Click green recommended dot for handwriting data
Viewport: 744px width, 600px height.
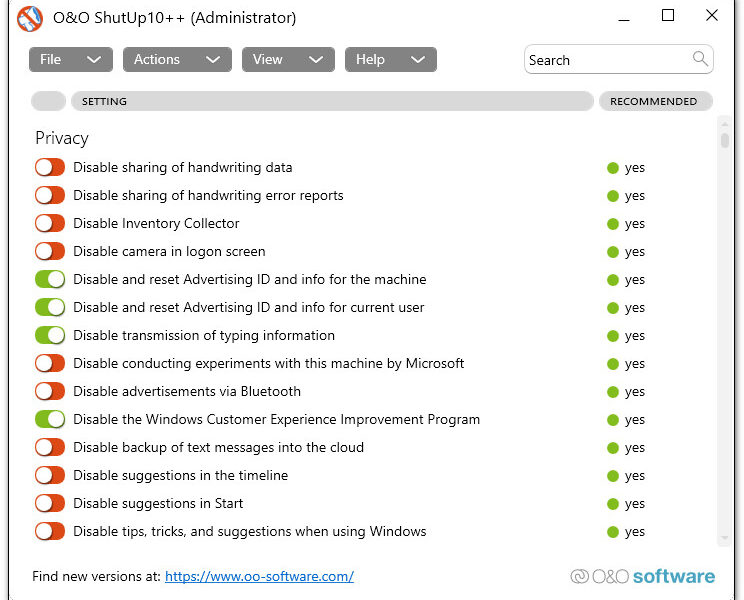click(x=613, y=168)
